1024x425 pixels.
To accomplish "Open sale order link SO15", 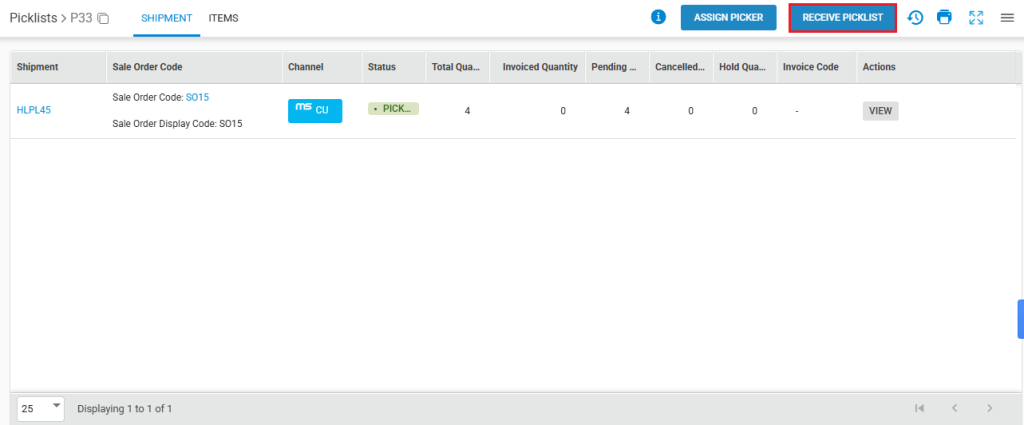I will point(197,97).
